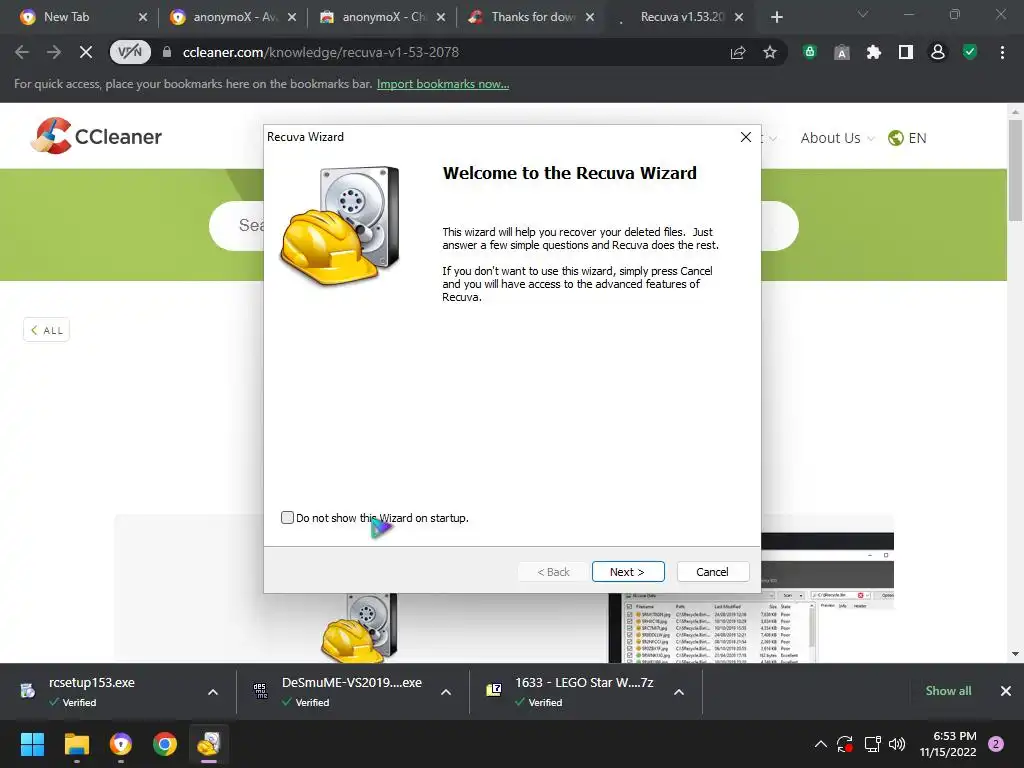Show all downloads

(x=948, y=691)
